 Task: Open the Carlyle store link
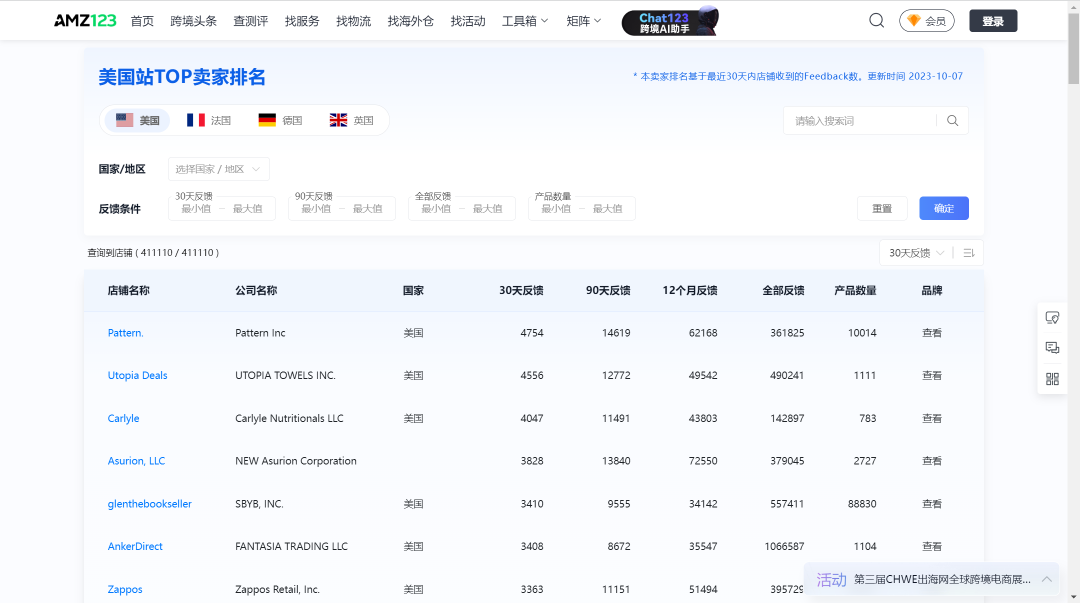point(123,418)
